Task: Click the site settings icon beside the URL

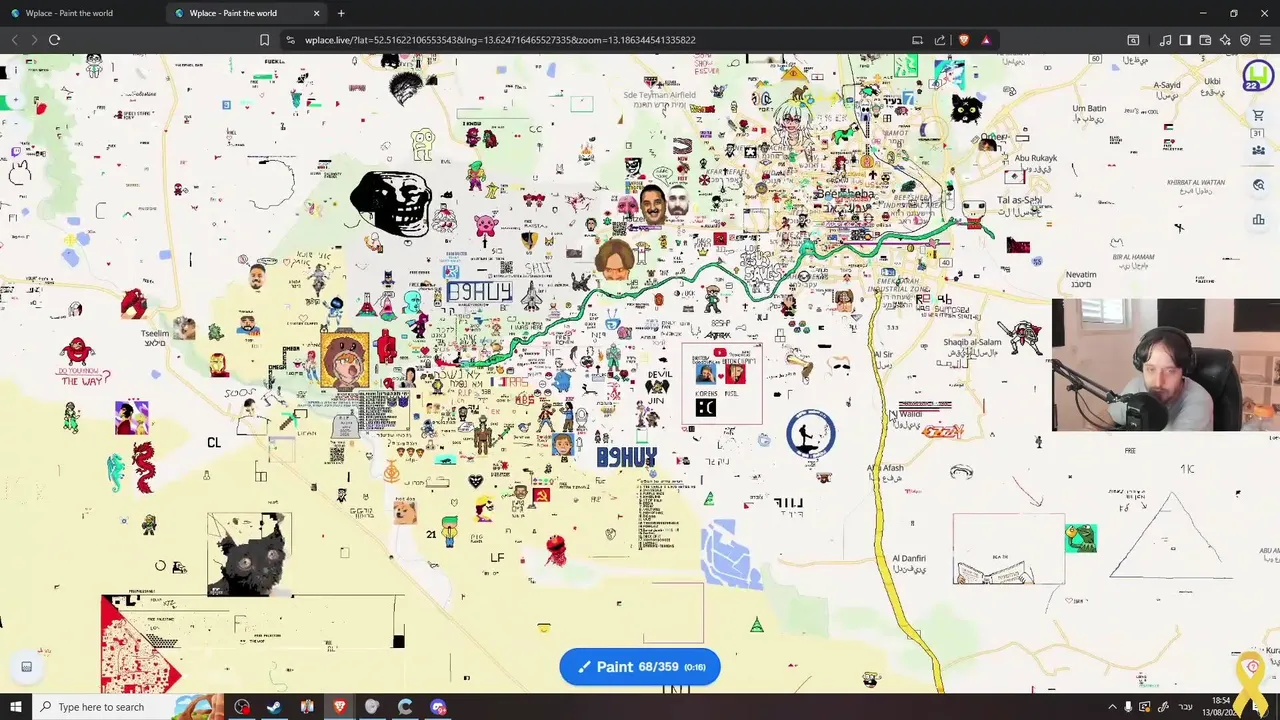Action: [x=290, y=40]
